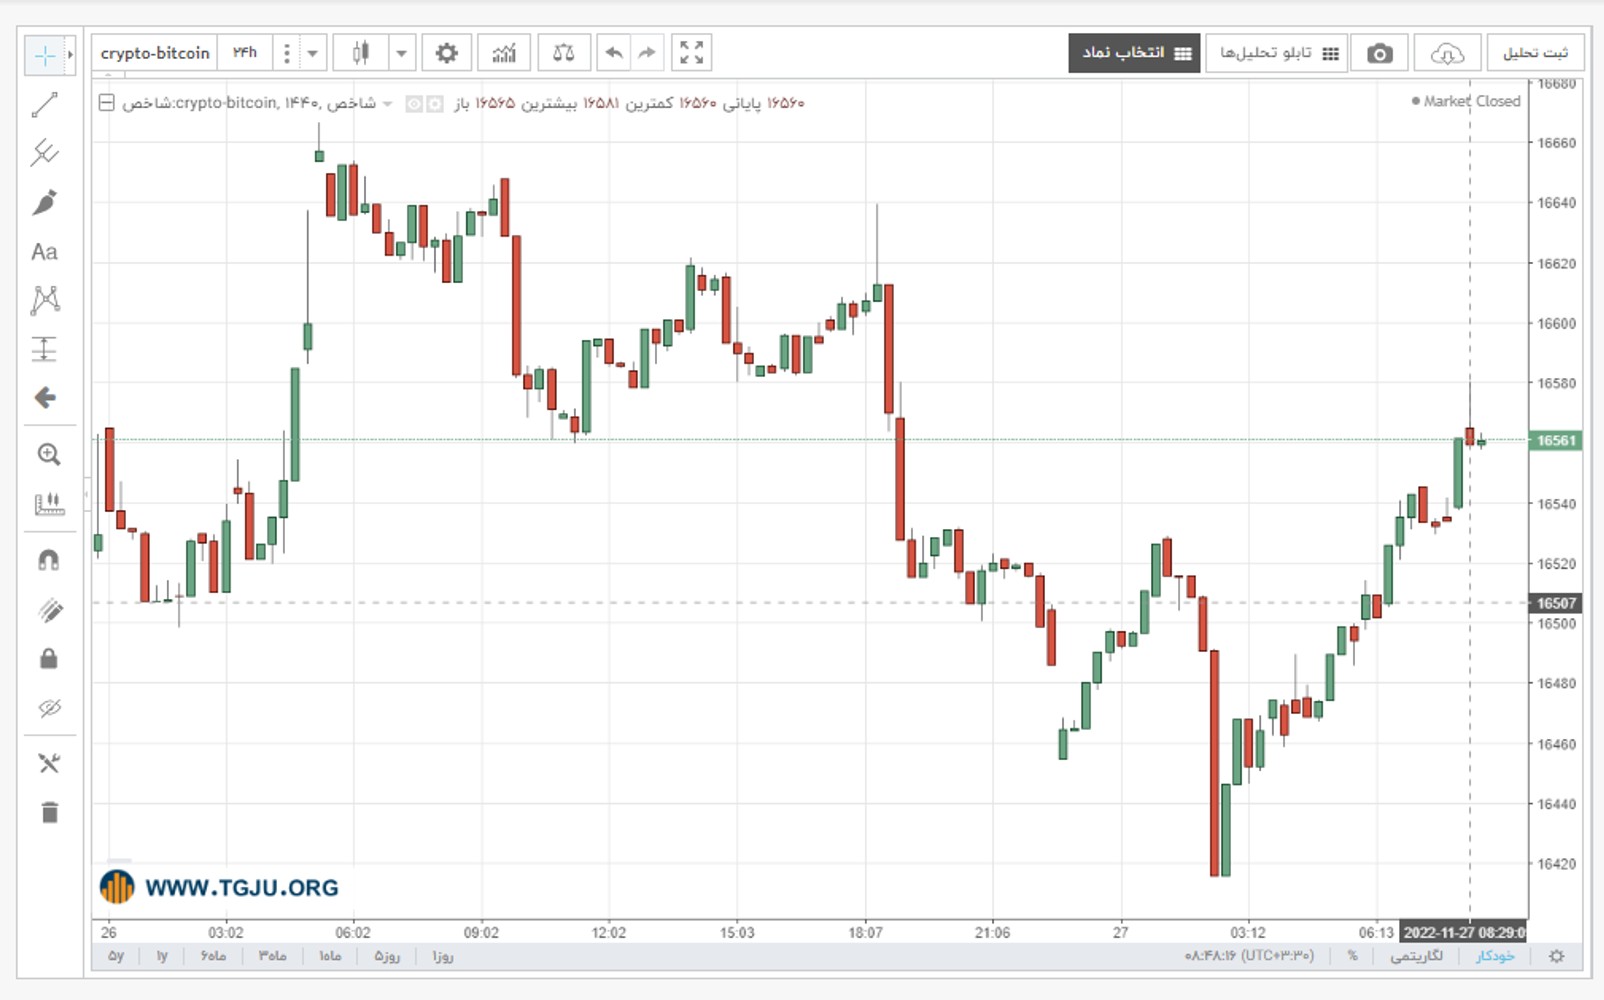Open chart settings gear in top toolbar
Viewport: 1604px width, 1000px height.
coord(446,53)
